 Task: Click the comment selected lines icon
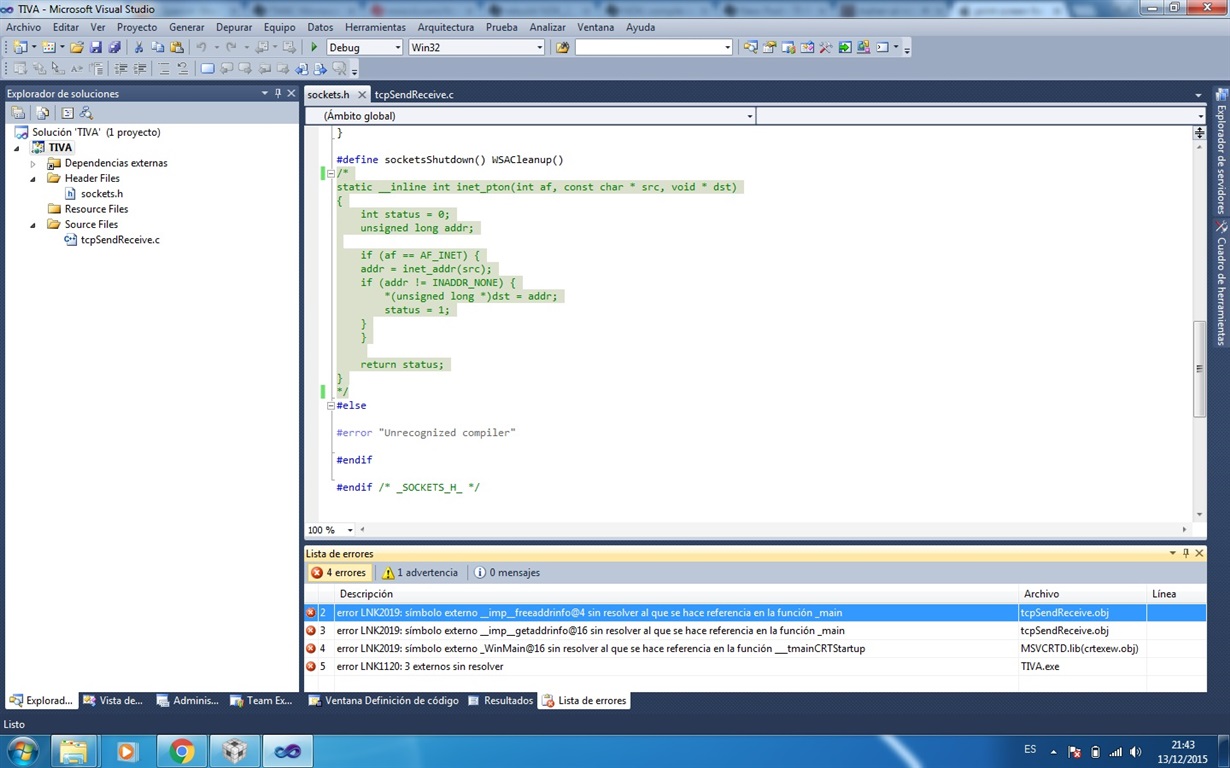pos(164,68)
